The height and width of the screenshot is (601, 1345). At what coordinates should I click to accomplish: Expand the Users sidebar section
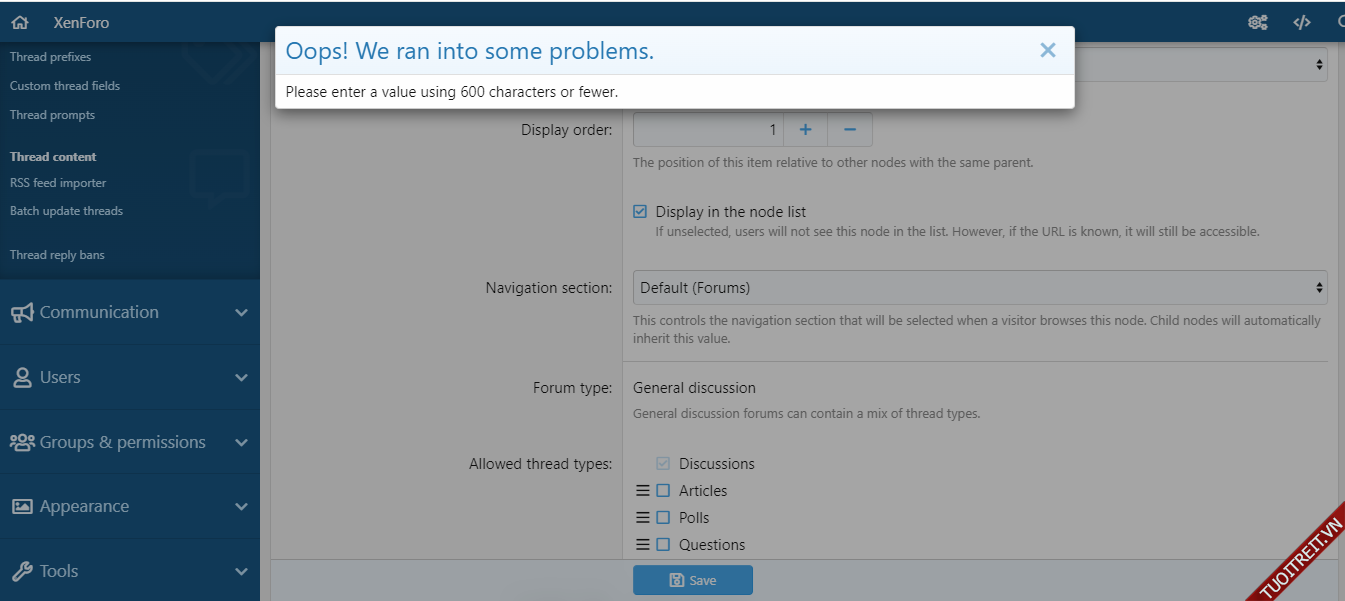pos(129,377)
